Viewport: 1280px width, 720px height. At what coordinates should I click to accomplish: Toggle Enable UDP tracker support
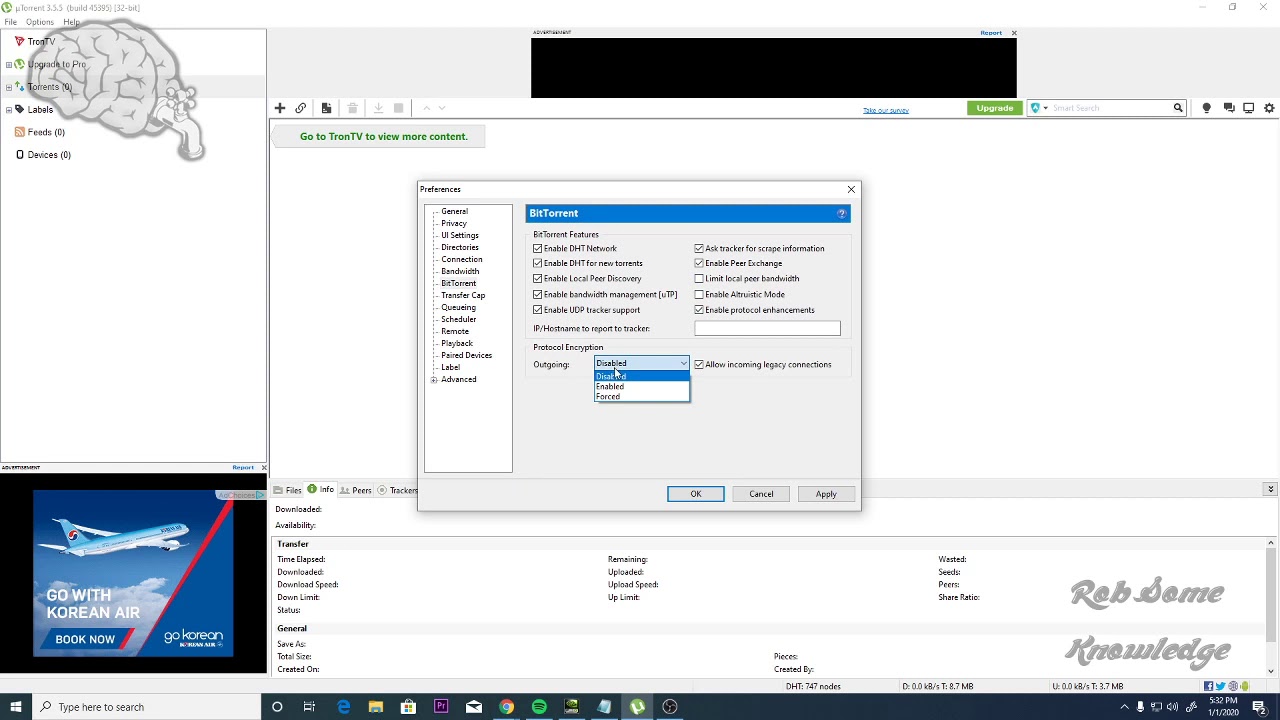[538, 310]
